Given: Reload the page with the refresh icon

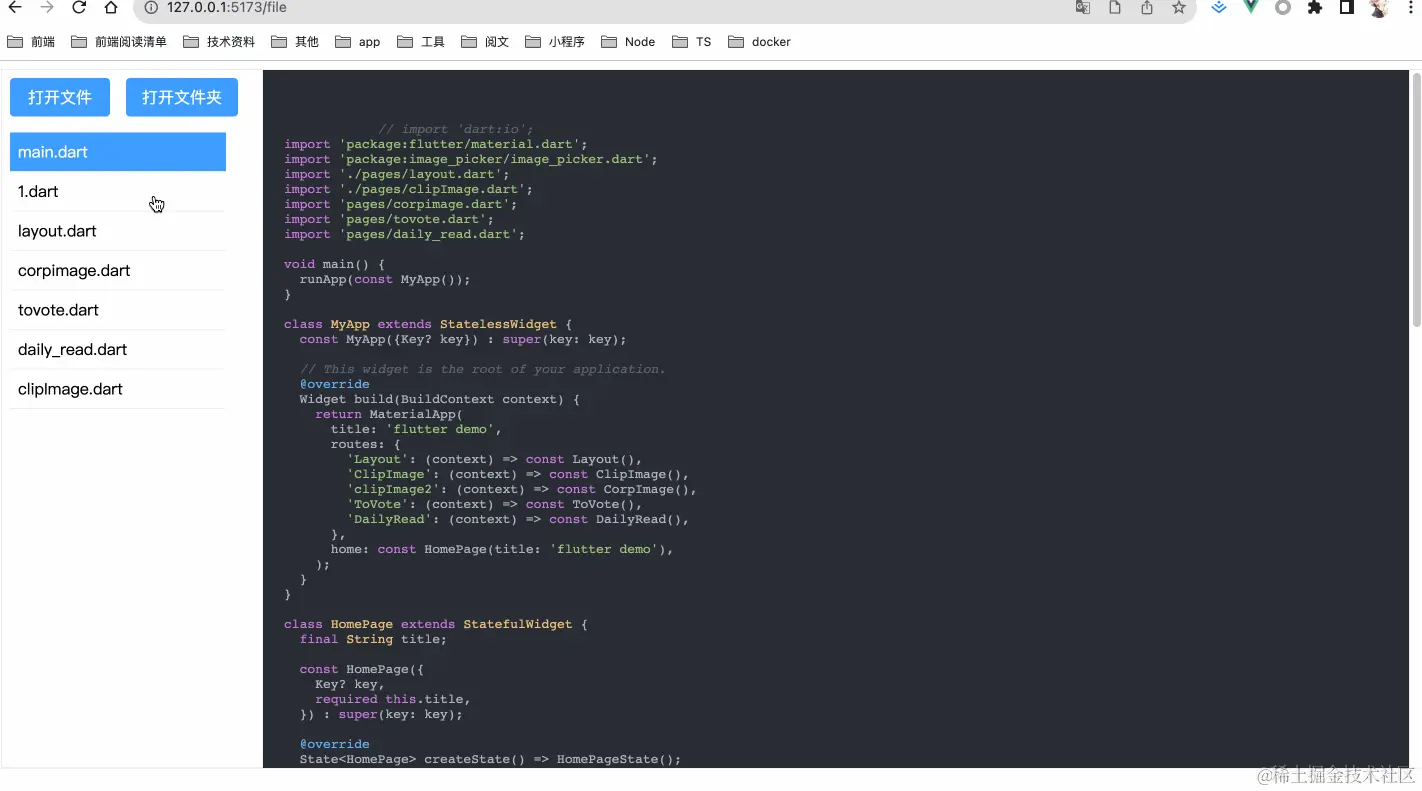Looking at the screenshot, I should (79, 10).
